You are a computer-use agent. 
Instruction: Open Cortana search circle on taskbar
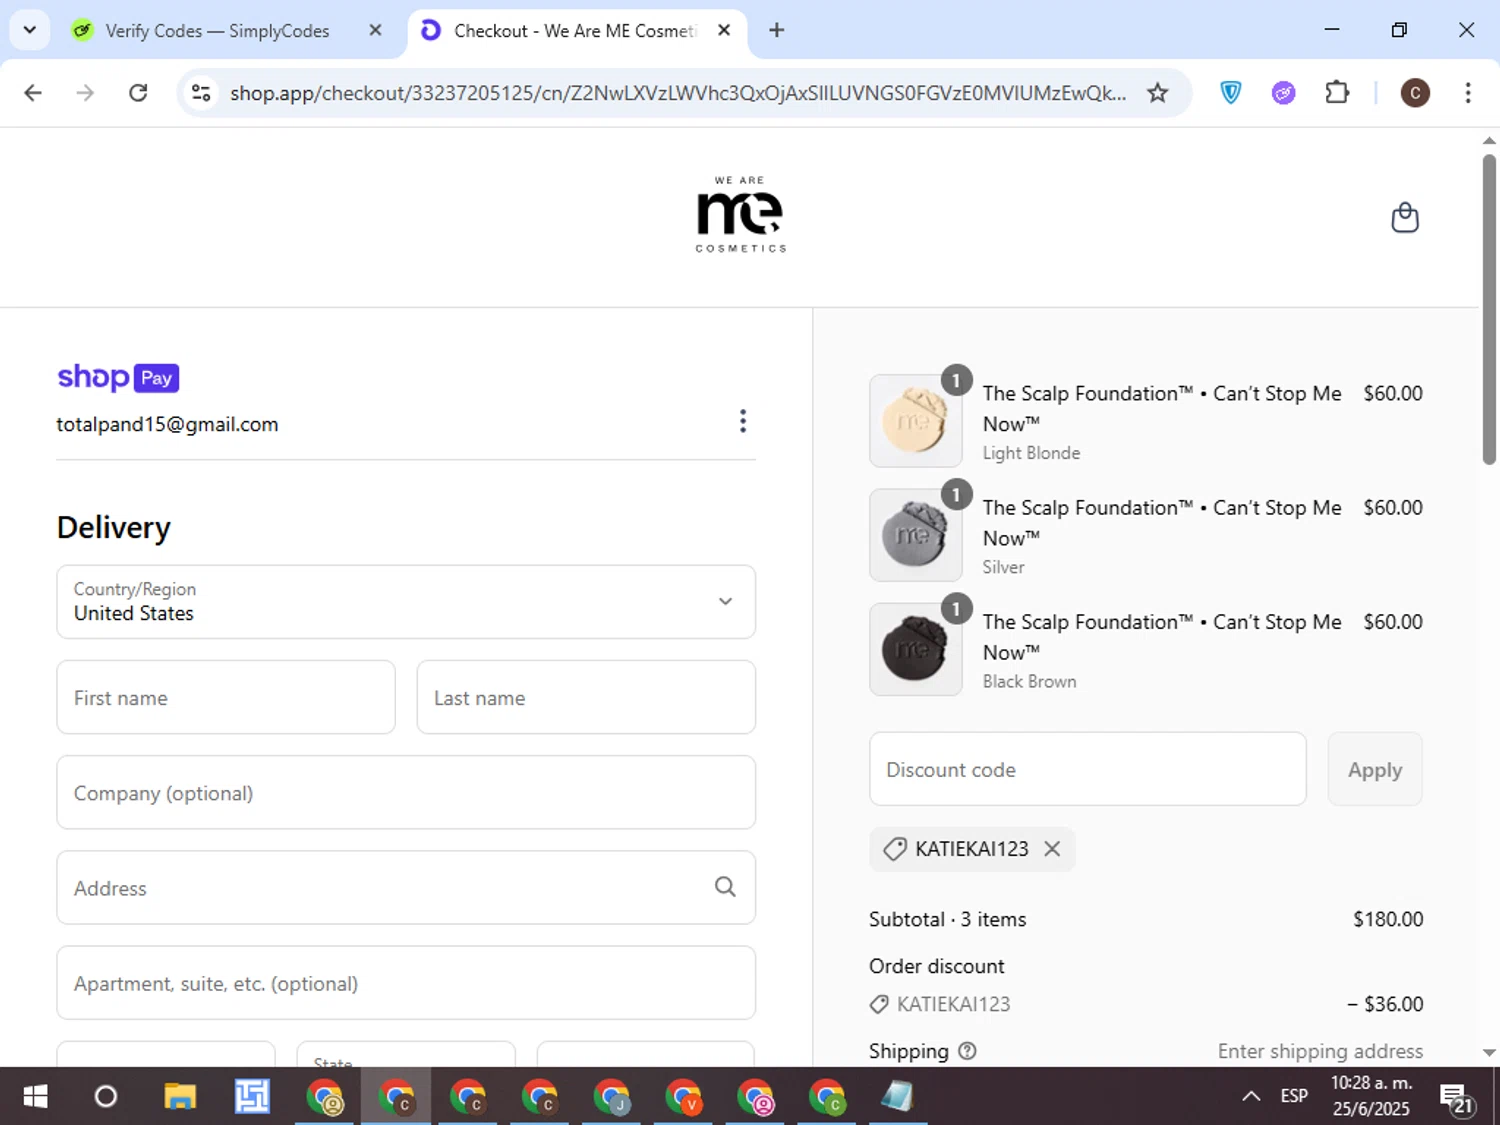[105, 1097]
